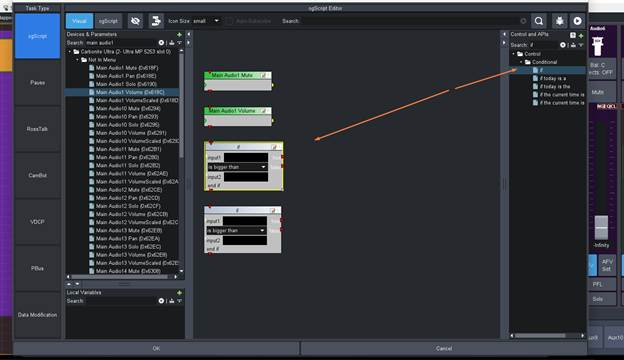The image size is (624, 360).
Task: Enable the Auto Subscribe checkbox
Action: coord(230,21)
